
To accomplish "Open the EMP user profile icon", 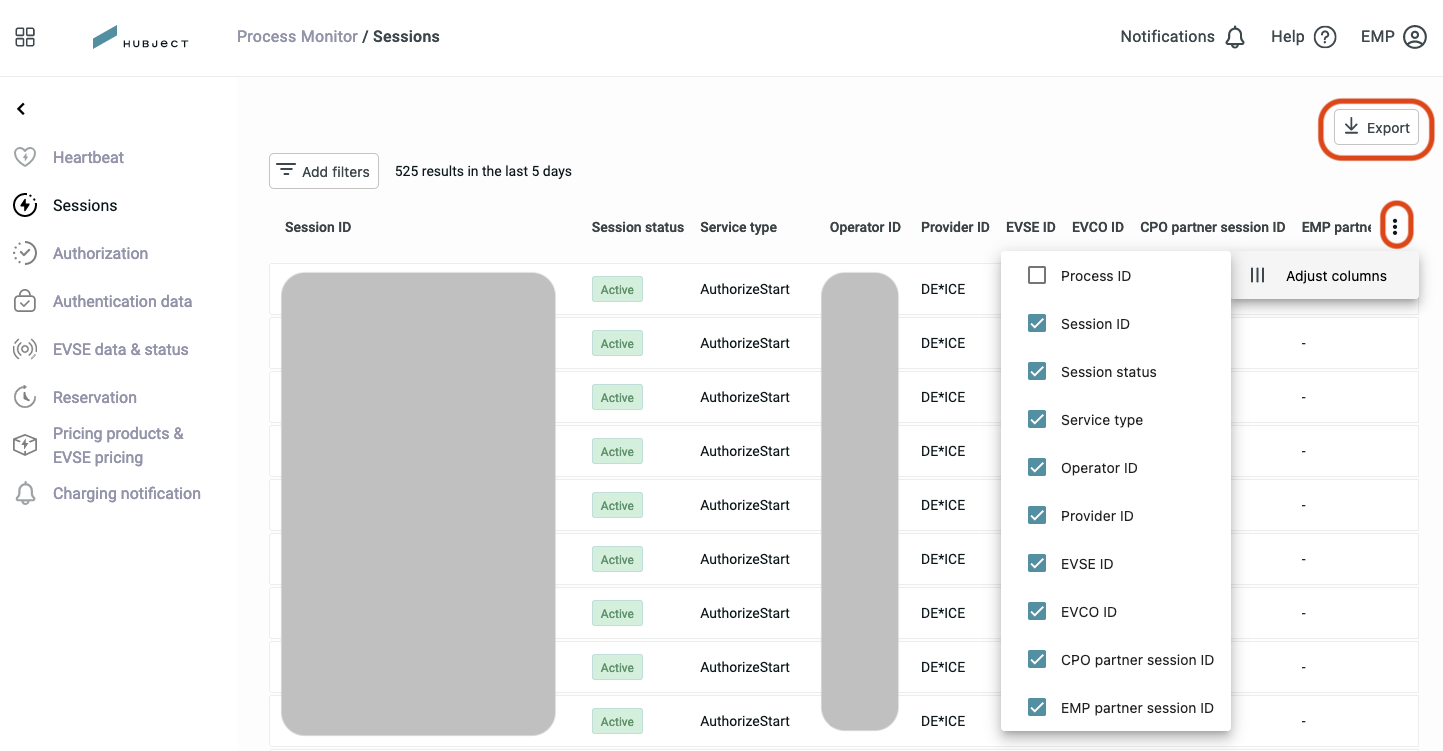I will coord(1415,37).
